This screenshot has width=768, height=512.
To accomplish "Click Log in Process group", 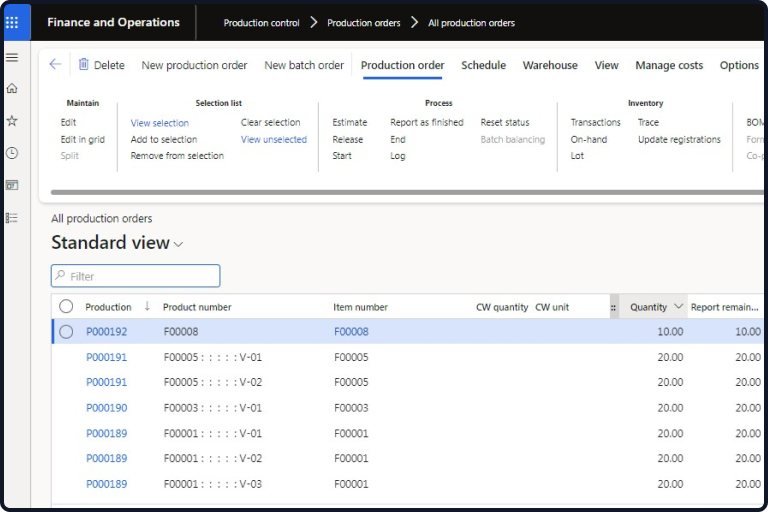I will point(398,156).
